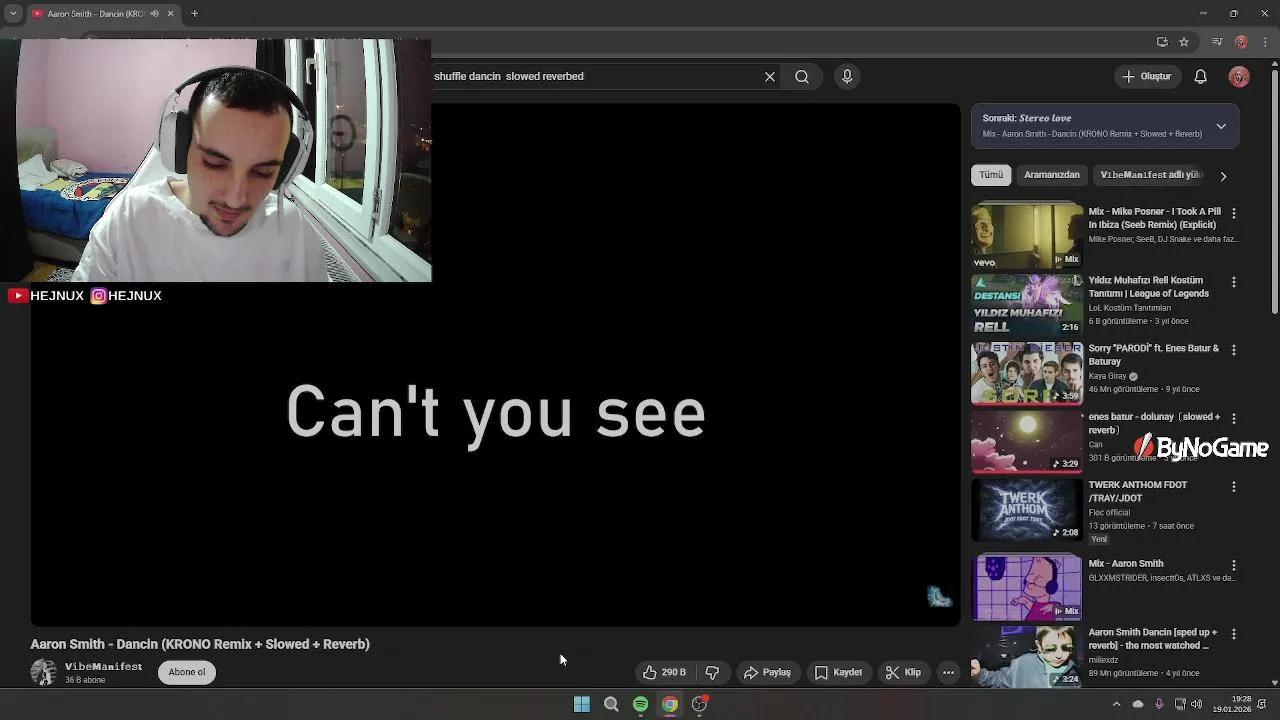Save the video with Kaydet
The height and width of the screenshot is (720, 1280).
838,672
